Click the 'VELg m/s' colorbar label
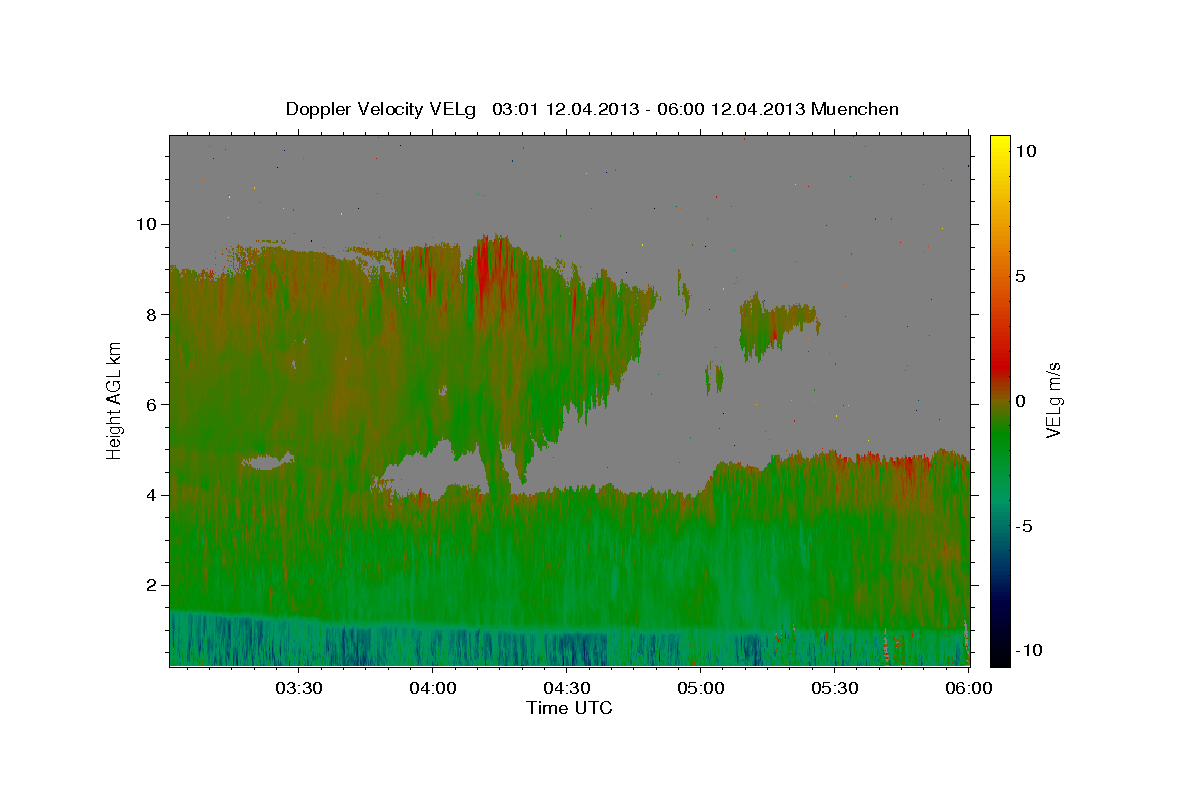 tap(1054, 400)
